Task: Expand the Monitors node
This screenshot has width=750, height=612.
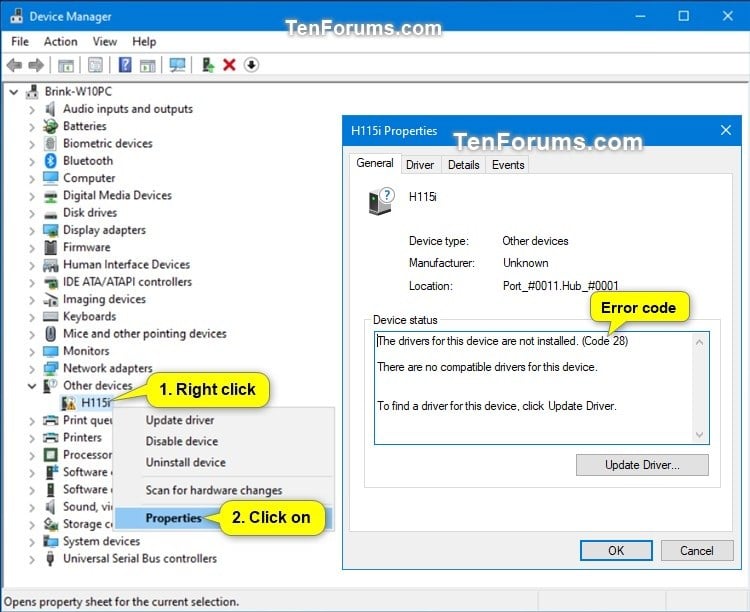Action: coord(32,351)
